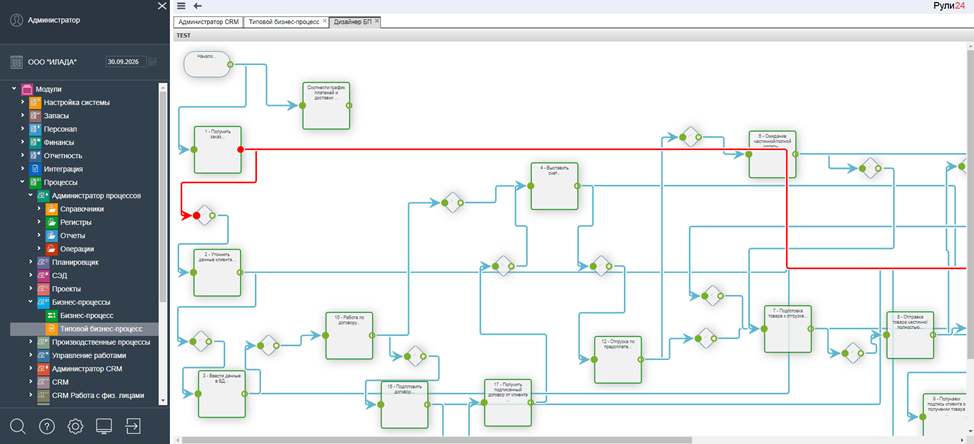Close the Дизайнер БП tab
Screen dimensions: 974x444
pyautogui.click(x=376, y=21)
